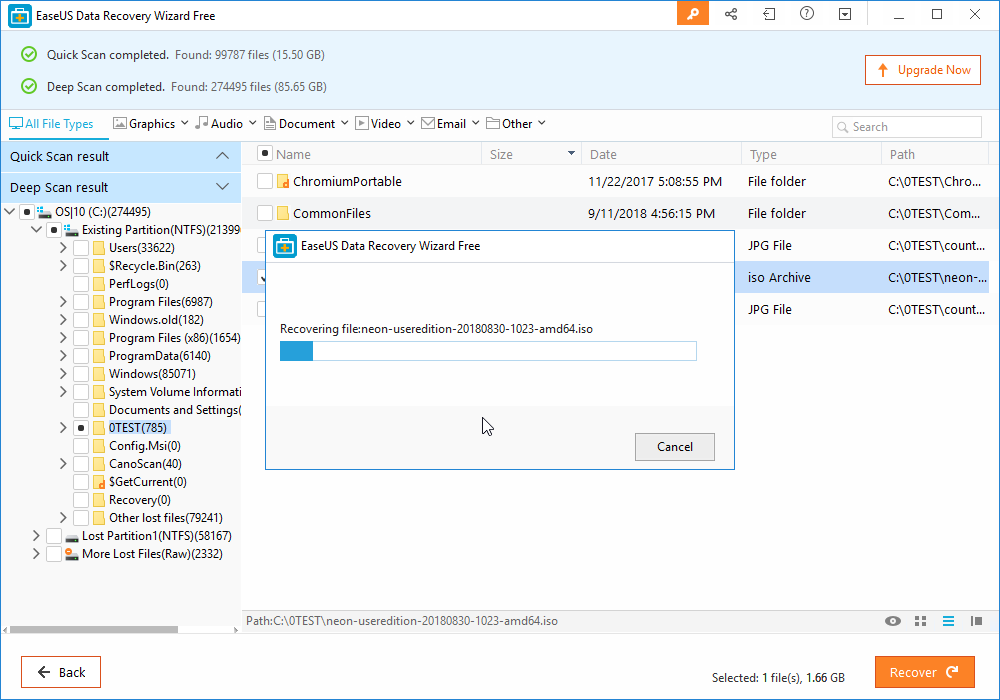The image size is (1000, 700).
Task: Click the OS|10 (C:) drive icon
Action: pos(44,212)
